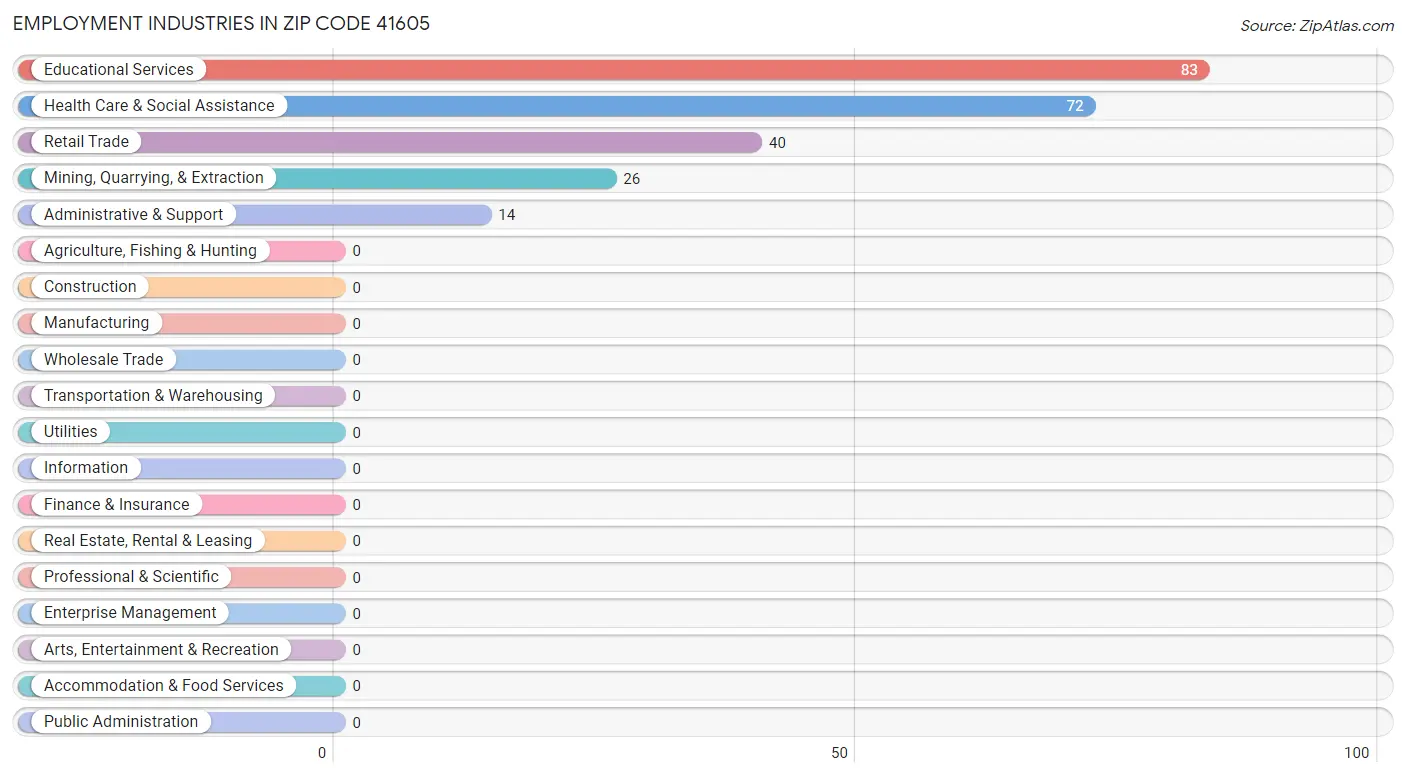
Task: Click the value 83 on Educational Services bar
Action: (1189, 70)
